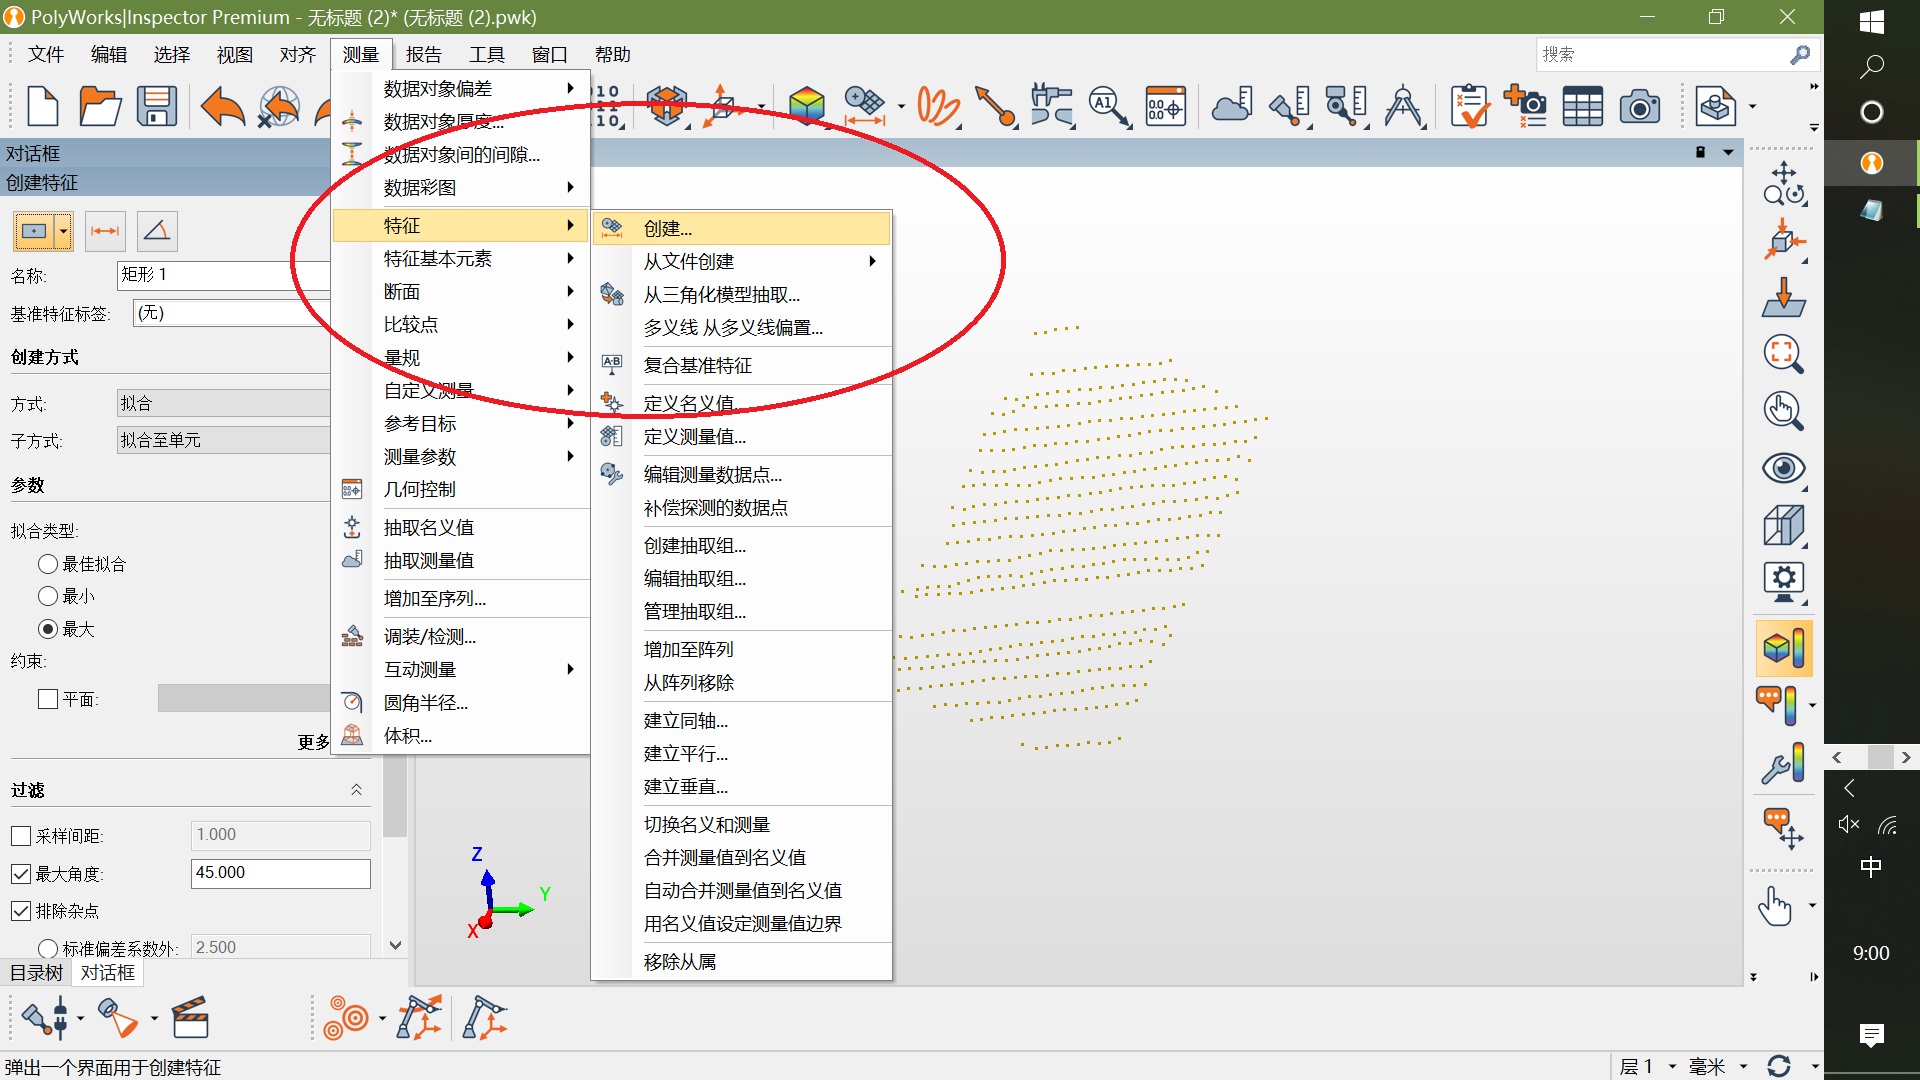Switch to the 目录树 tab

36,973
